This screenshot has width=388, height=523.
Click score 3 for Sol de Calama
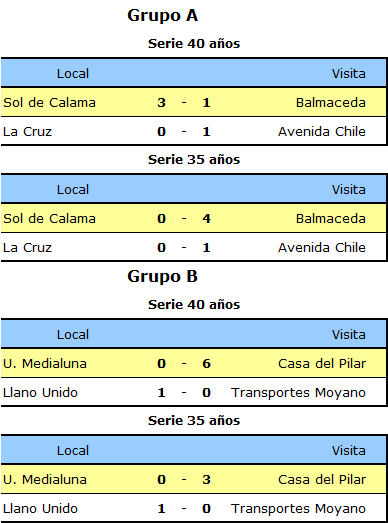[161, 102]
